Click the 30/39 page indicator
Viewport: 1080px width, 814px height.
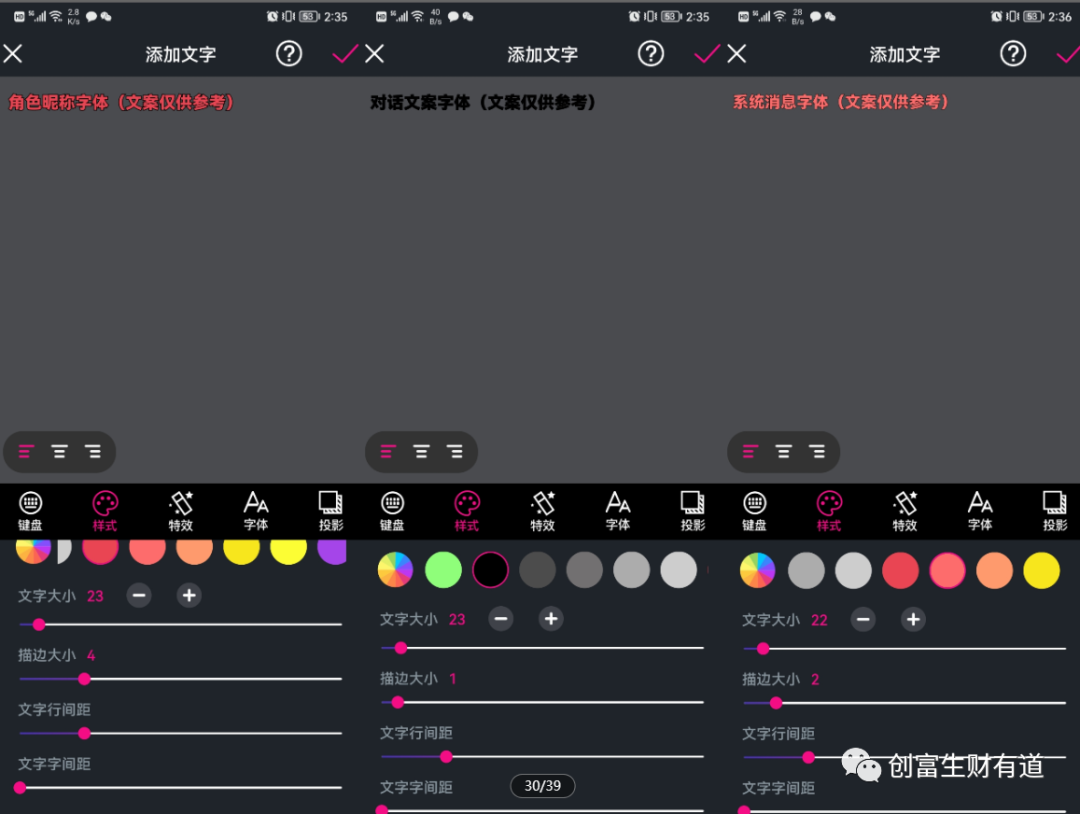(542, 786)
